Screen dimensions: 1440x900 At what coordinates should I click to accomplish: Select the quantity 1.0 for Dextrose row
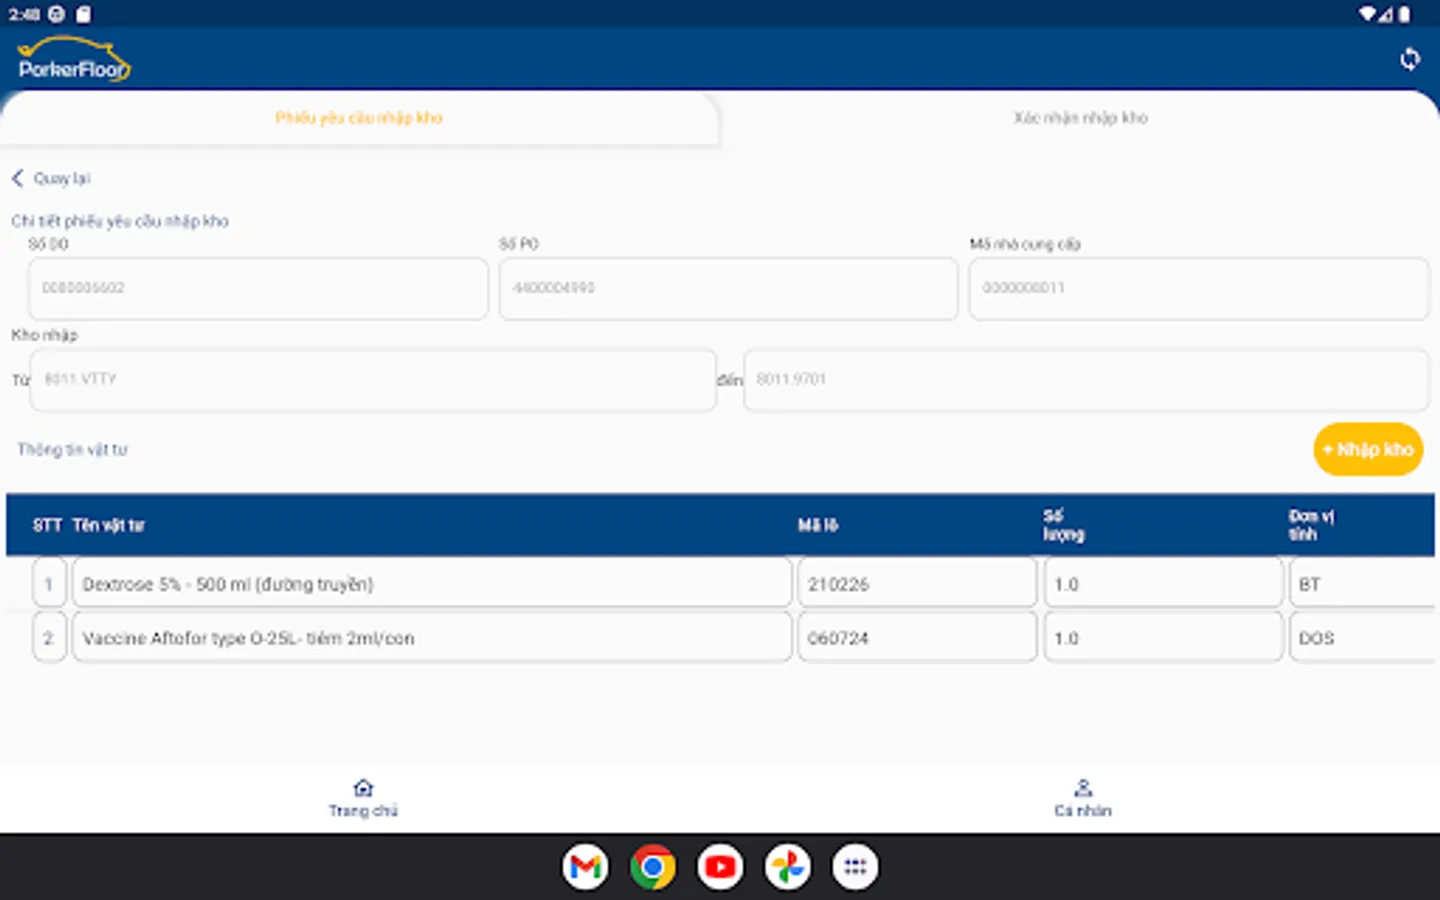coord(1163,584)
